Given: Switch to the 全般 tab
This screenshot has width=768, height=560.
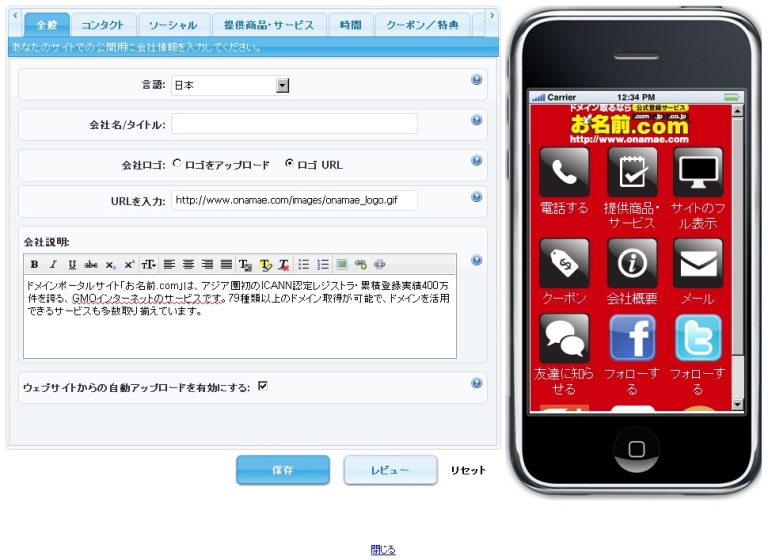Looking at the screenshot, I should click(47, 25).
